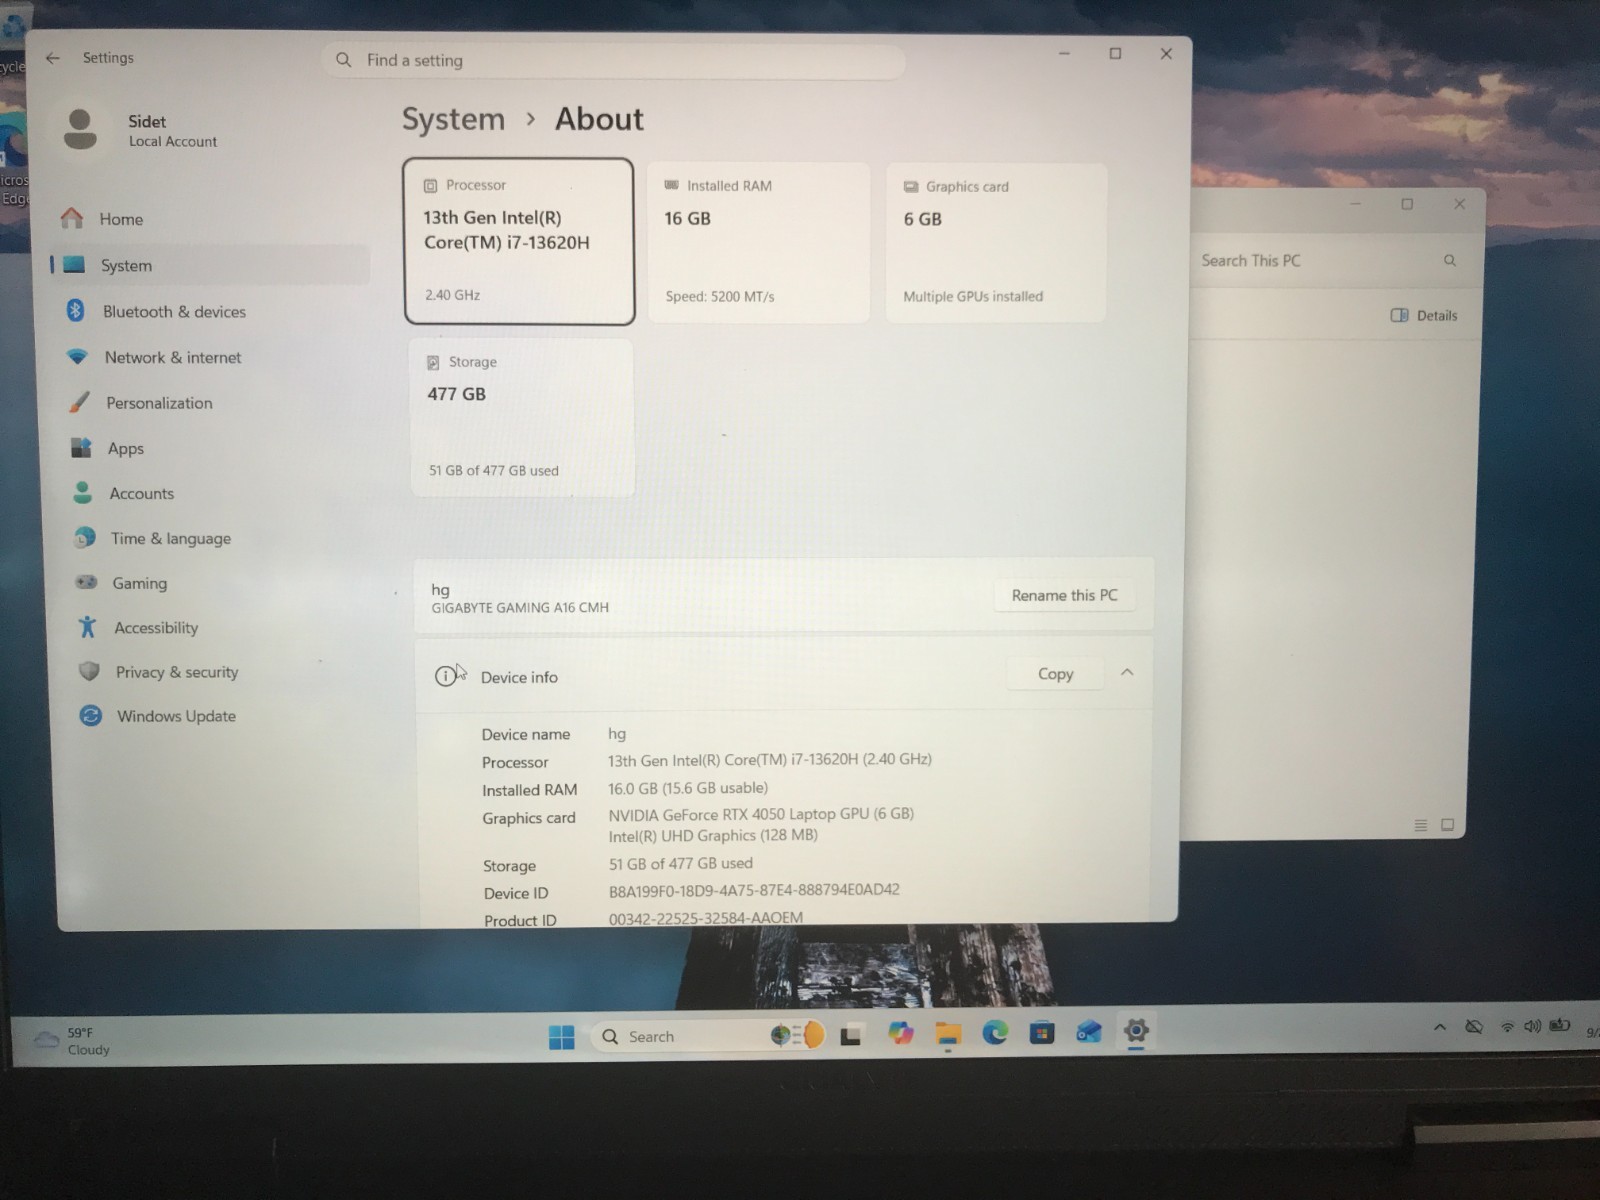Launch Microsoft Edge from the taskbar

(x=995, y=1033)
